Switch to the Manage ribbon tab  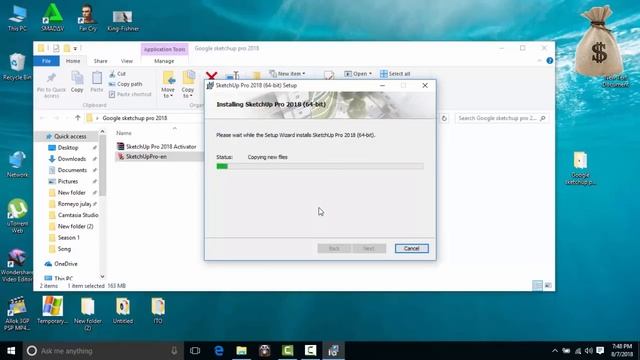tap(164, 61)
